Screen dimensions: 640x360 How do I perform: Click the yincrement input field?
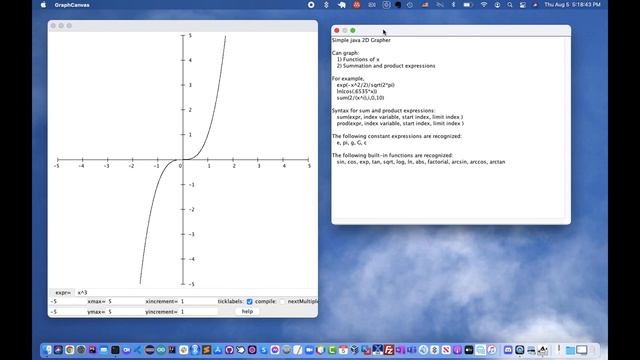click(x=198, y=312)
